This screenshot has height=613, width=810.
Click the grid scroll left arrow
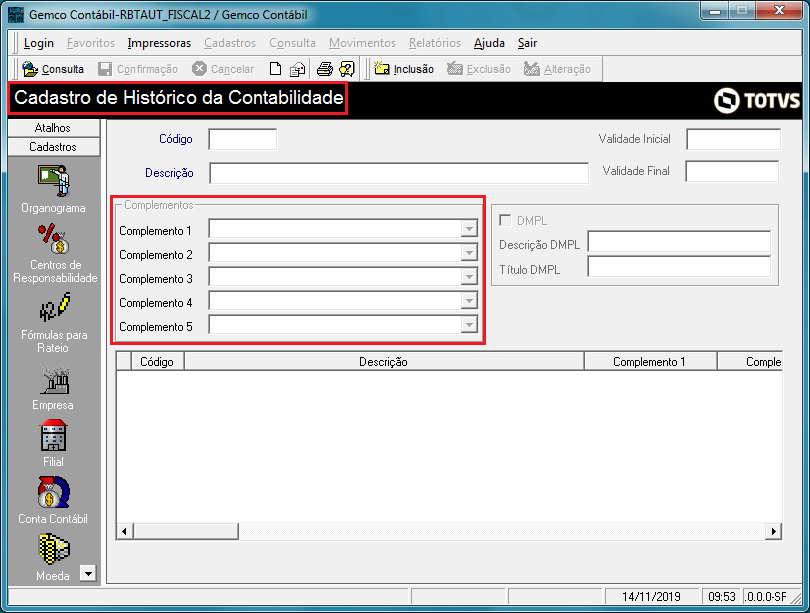(124, 531)
